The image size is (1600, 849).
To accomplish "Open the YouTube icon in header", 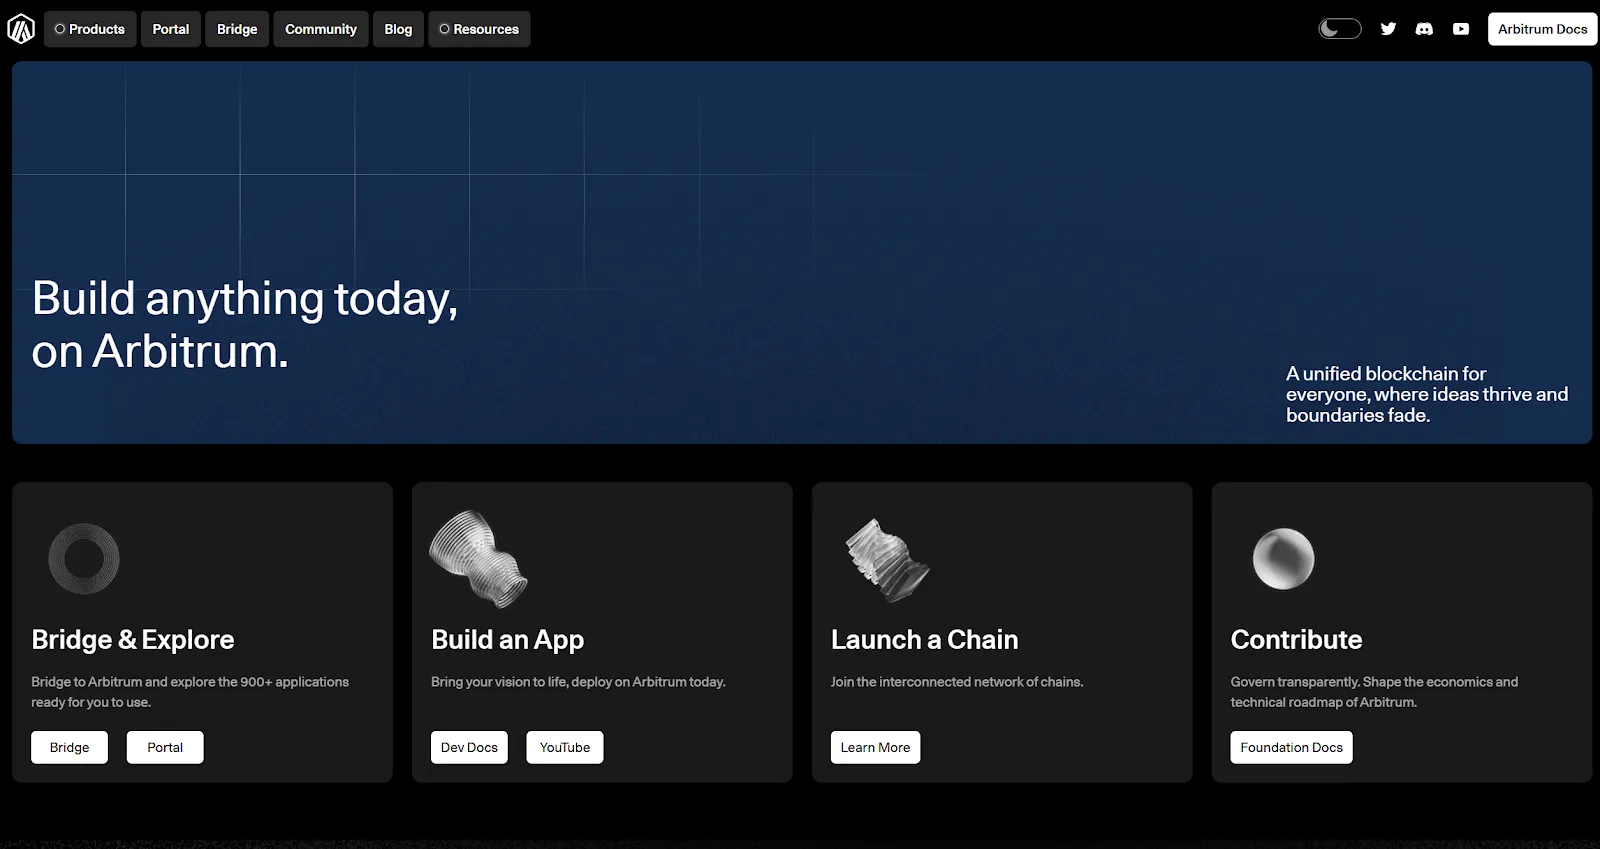I will [x=1461, y=29].
